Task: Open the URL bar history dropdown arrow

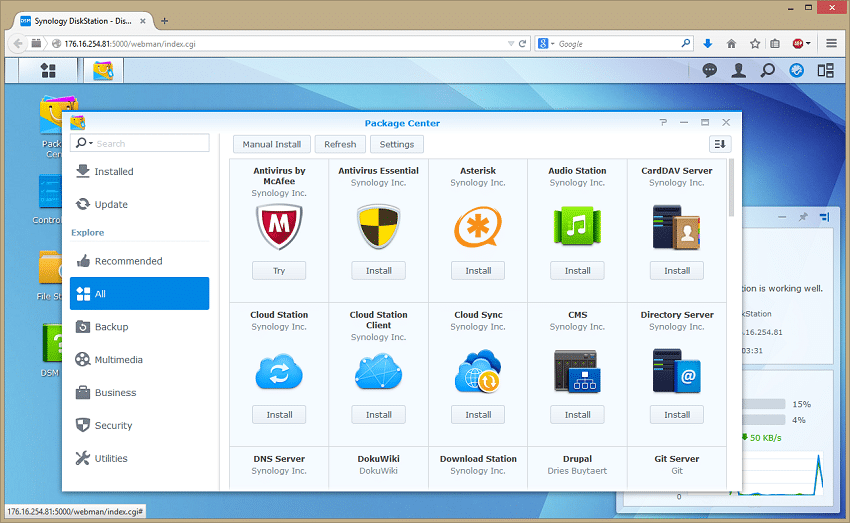Action: [511, 44]
